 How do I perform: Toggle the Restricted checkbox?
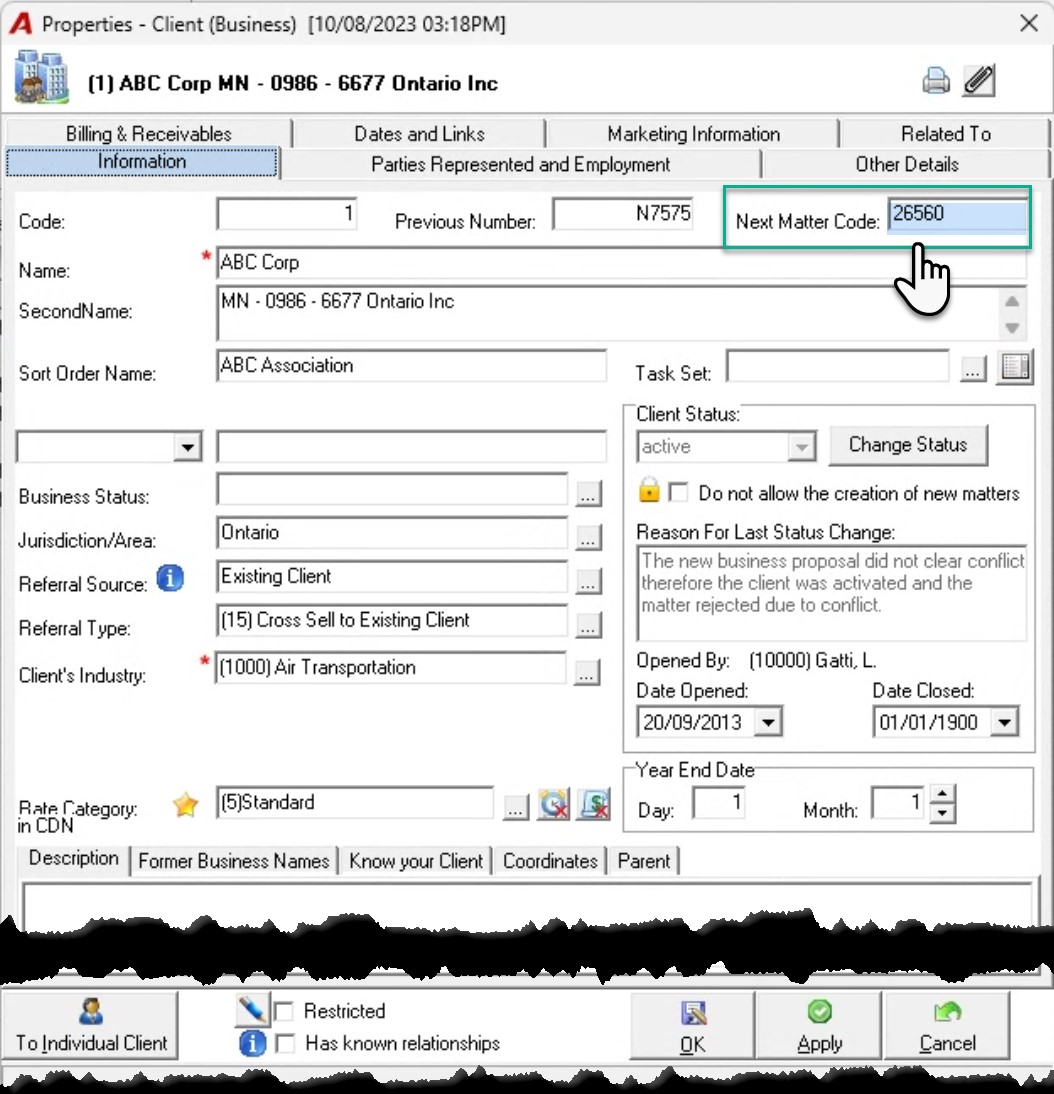285,1011
